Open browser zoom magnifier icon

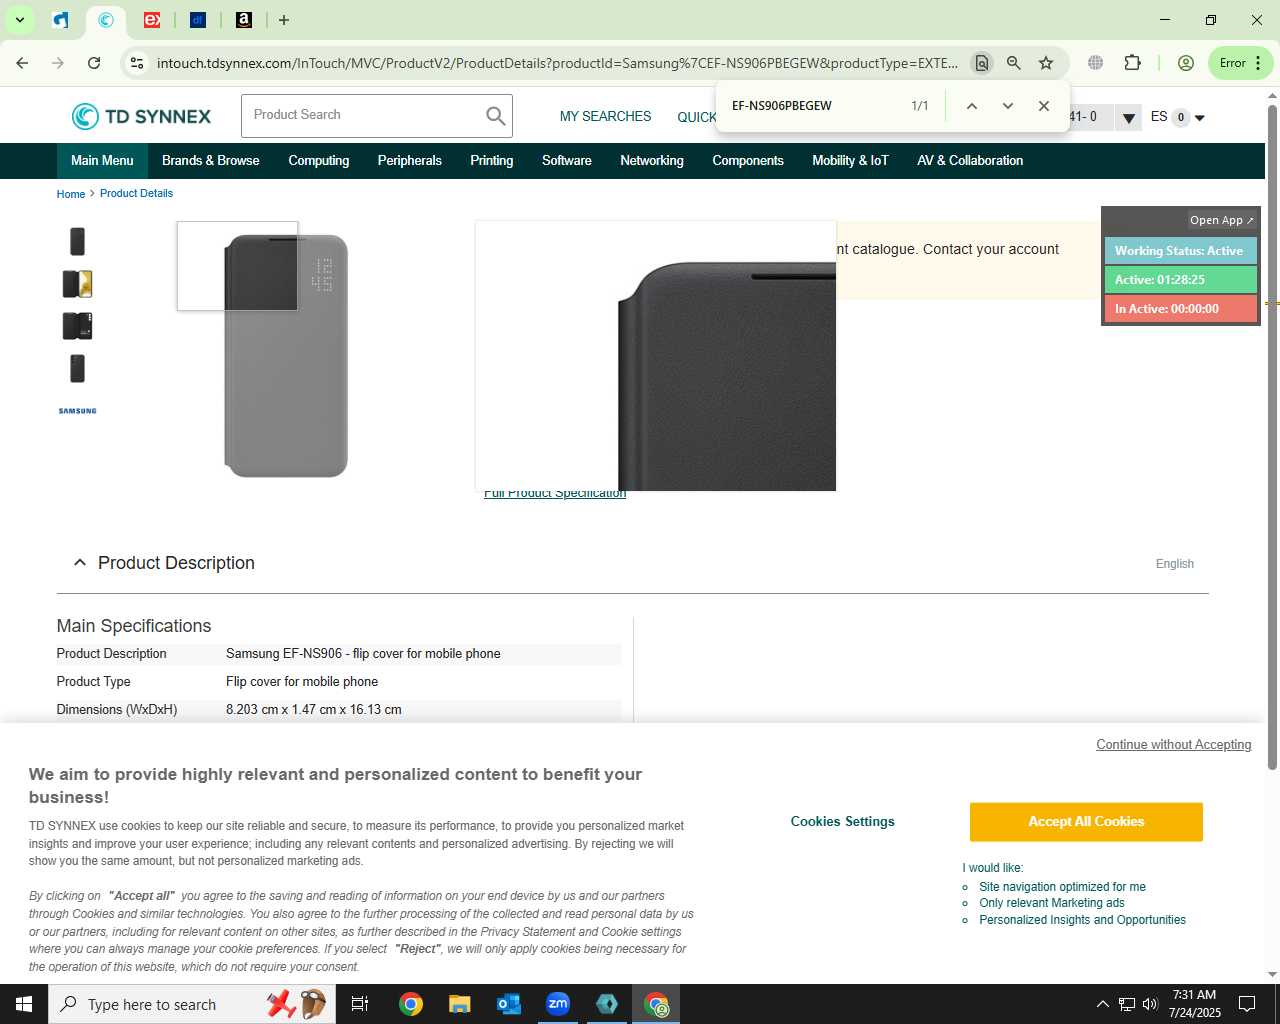(1014, 63)
